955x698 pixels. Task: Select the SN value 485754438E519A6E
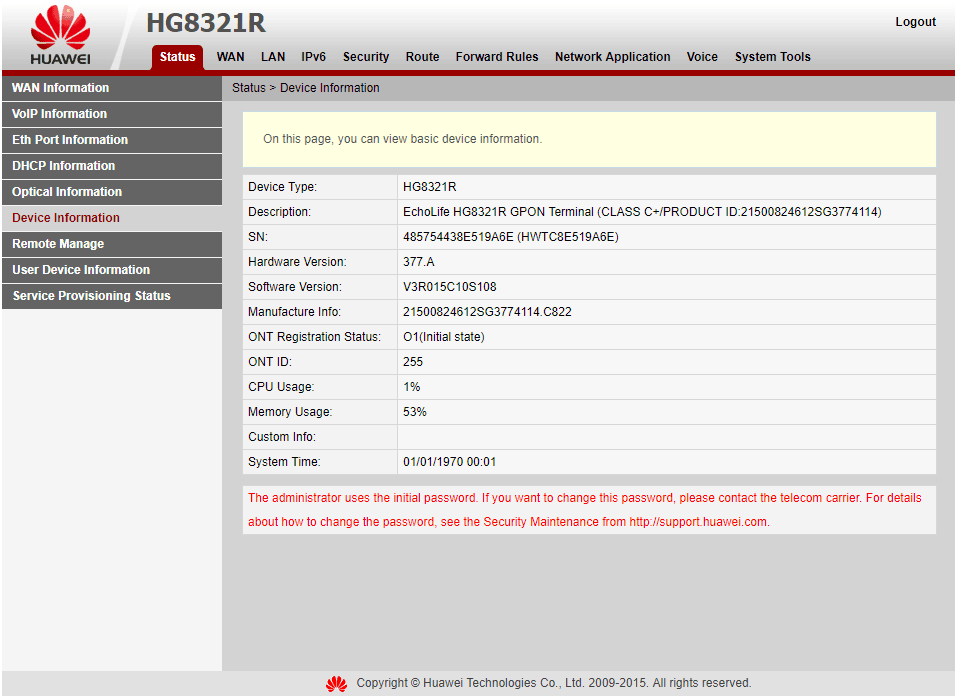510,237
